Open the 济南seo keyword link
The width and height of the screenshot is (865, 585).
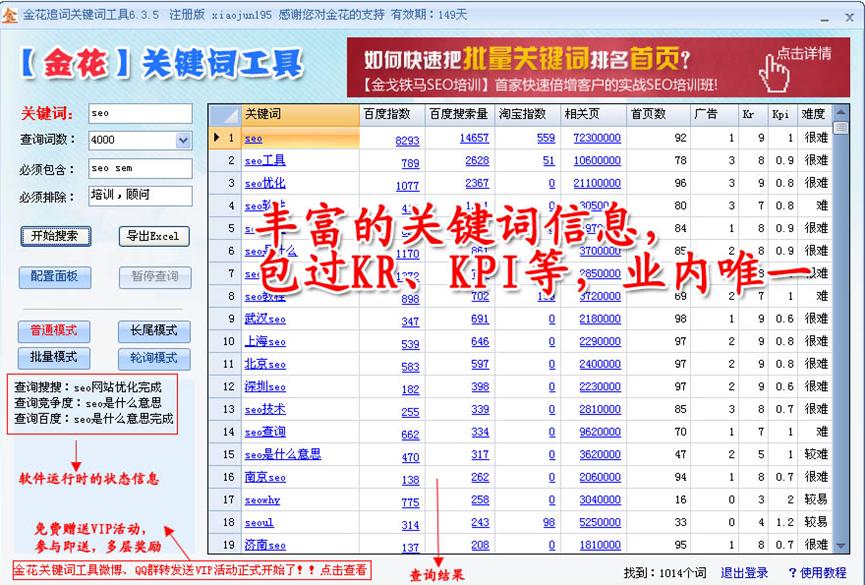tap(265, 545)
